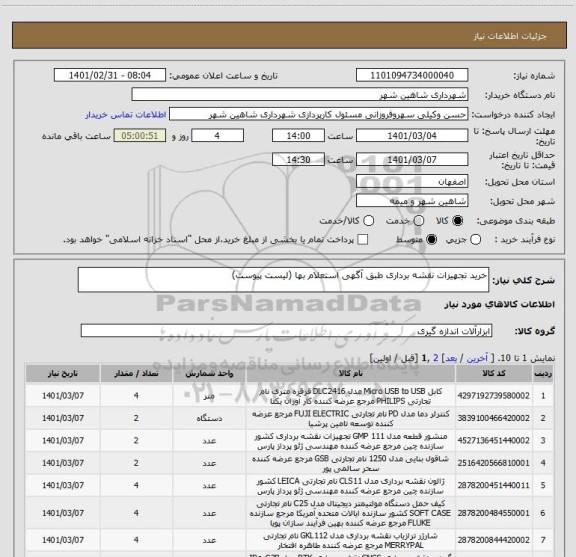Click product code 383910046642​0002
576x557 pixels.
point(494,418)
